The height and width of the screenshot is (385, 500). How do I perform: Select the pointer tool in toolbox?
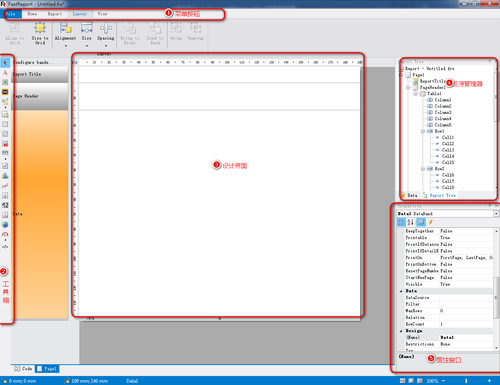[x=5, y=63]
